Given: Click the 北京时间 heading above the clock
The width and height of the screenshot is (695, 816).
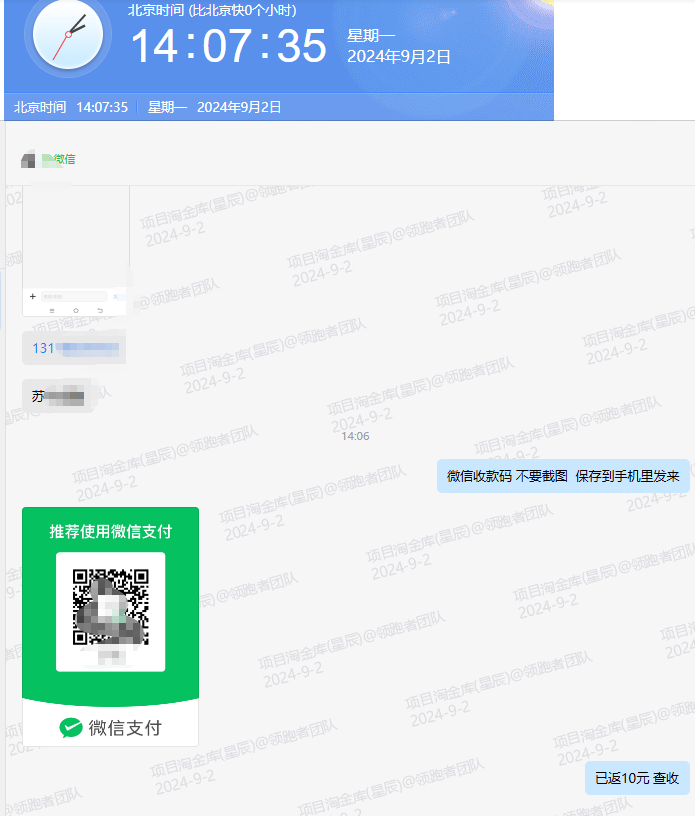Looking at the screenshot, I should (212, 10).
